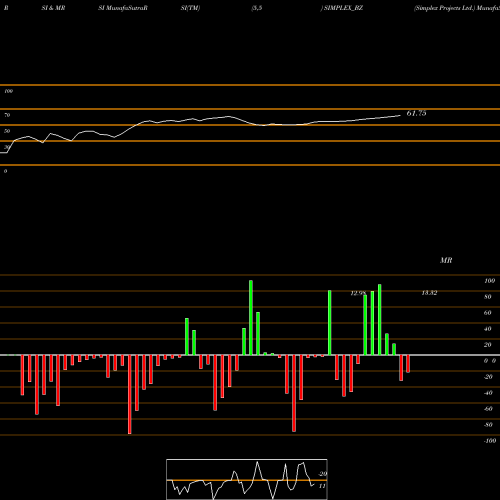Click the -60 label on MR axis
Viewport: 500px width, 500px height.
tap(488, 409)
